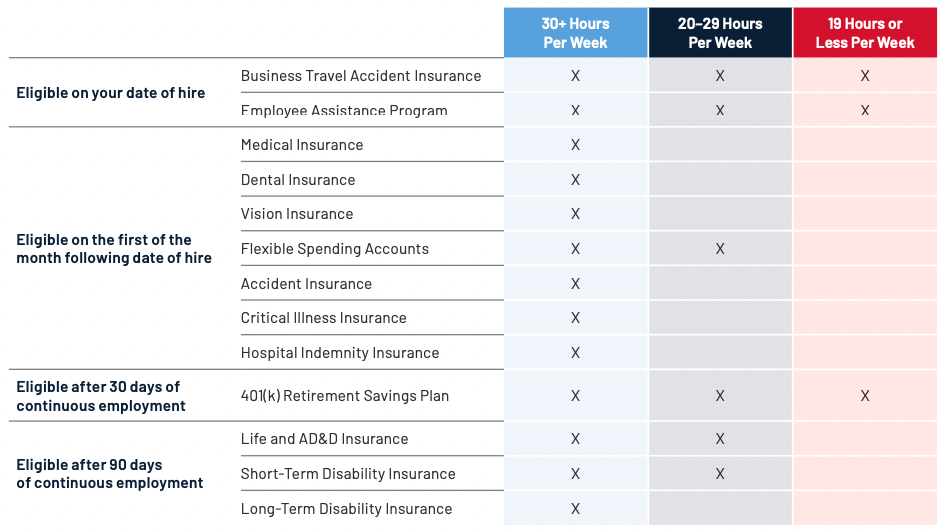This screenshot has width=941, height=532.
Task: Click the Medical Insurance row label
Action: coord(302,145)
